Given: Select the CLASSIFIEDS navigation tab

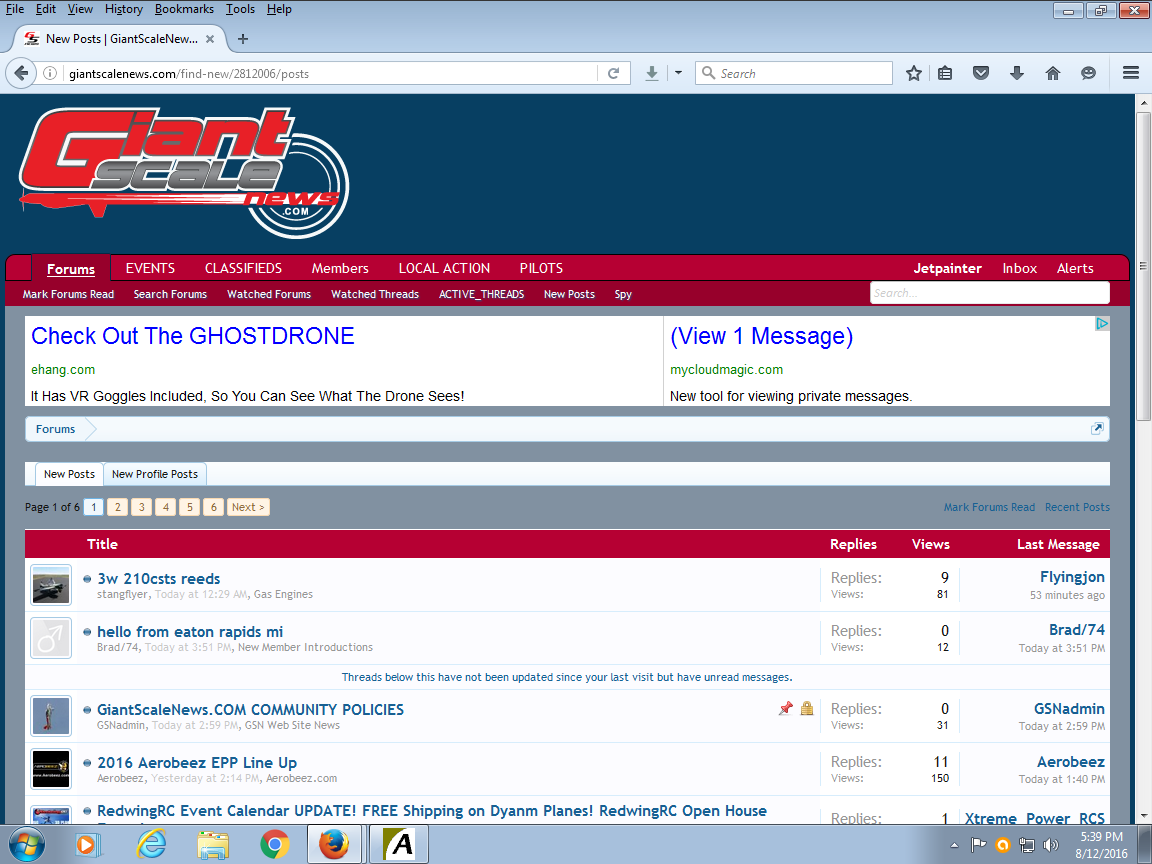Looking at the screenshot, I should click(x=243, y=268).
